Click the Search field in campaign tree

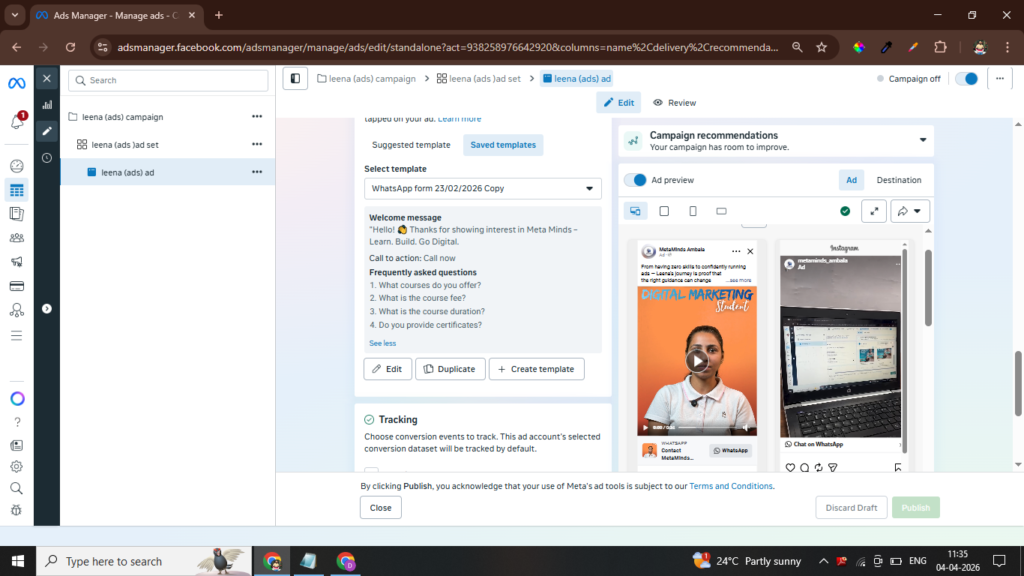(x=168, y=80)
